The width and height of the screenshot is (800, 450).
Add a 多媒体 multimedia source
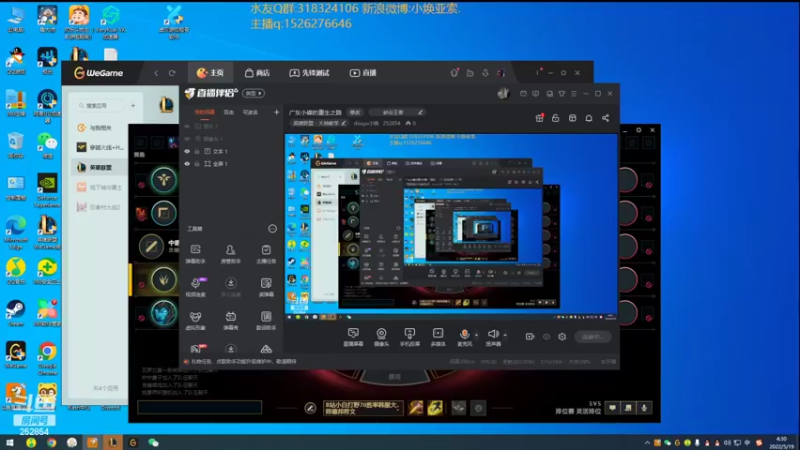(x=438, y=337)
